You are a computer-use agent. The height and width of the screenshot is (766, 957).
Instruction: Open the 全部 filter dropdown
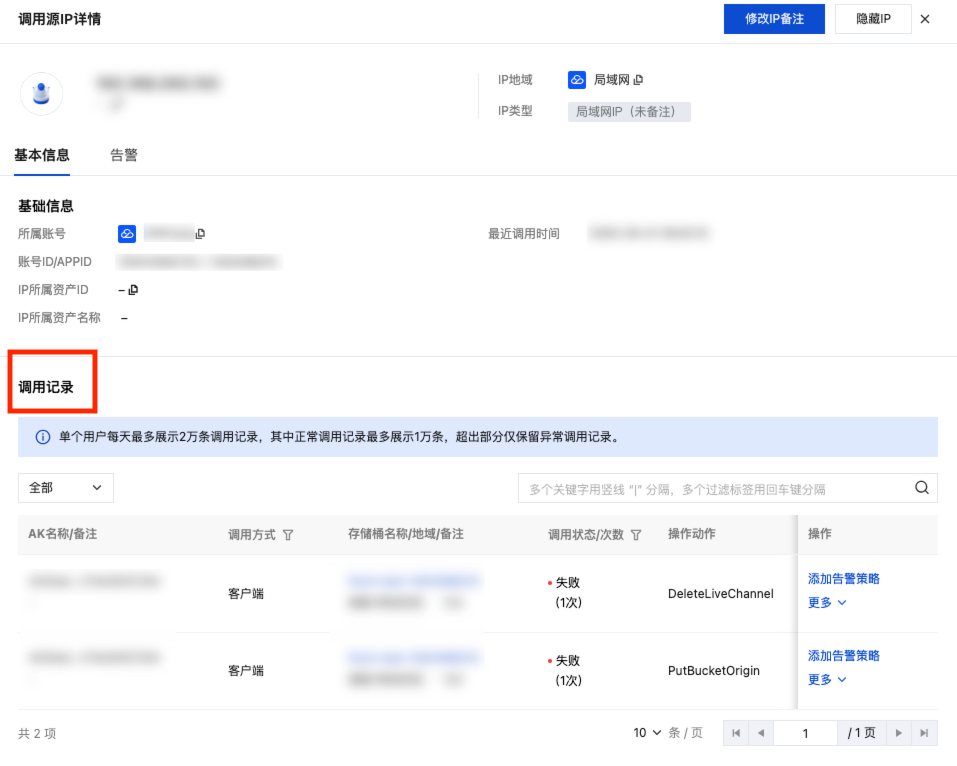(66, 488)
